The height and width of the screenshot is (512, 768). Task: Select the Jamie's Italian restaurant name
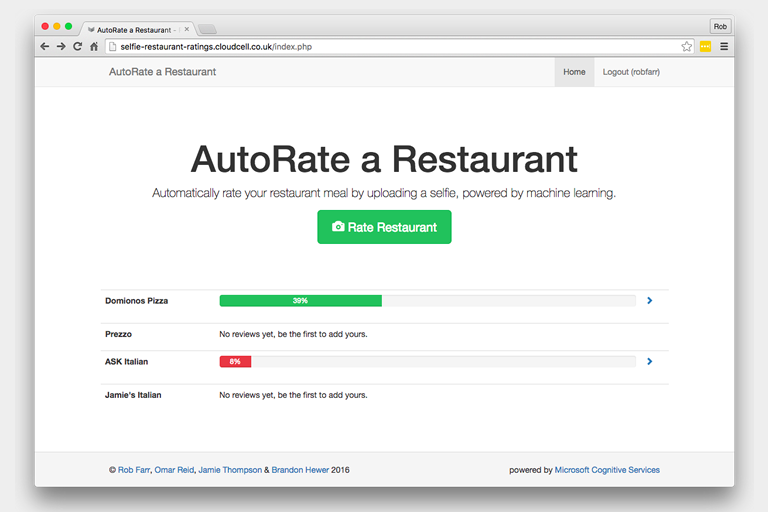pos(133,395)
